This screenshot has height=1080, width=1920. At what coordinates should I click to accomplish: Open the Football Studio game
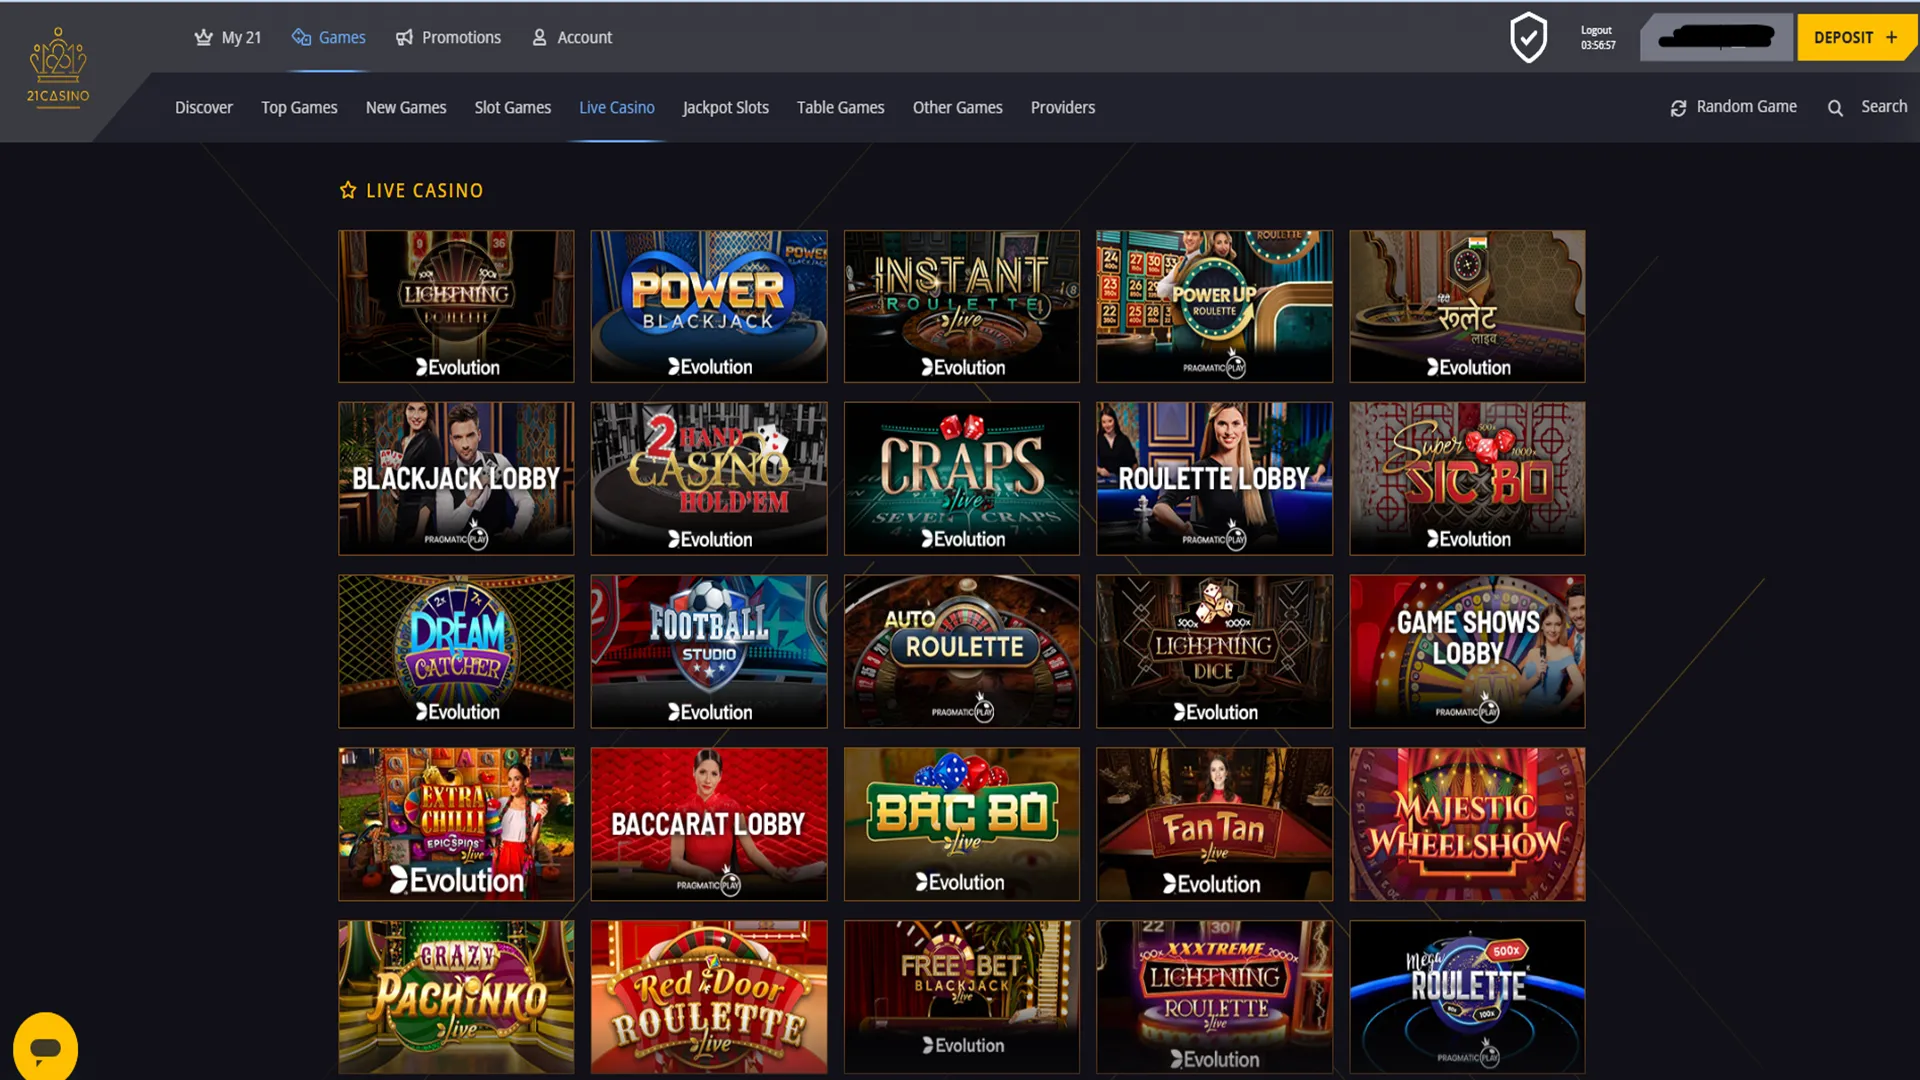(709, 651)
